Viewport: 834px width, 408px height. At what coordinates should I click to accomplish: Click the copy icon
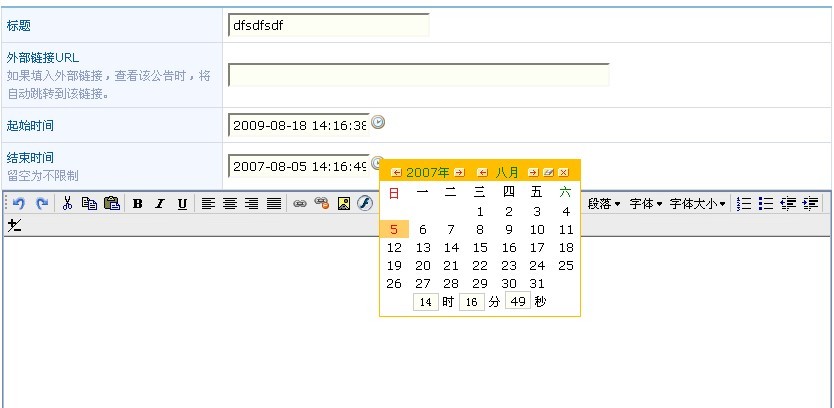pyautogui.click(x=89, y=203)
